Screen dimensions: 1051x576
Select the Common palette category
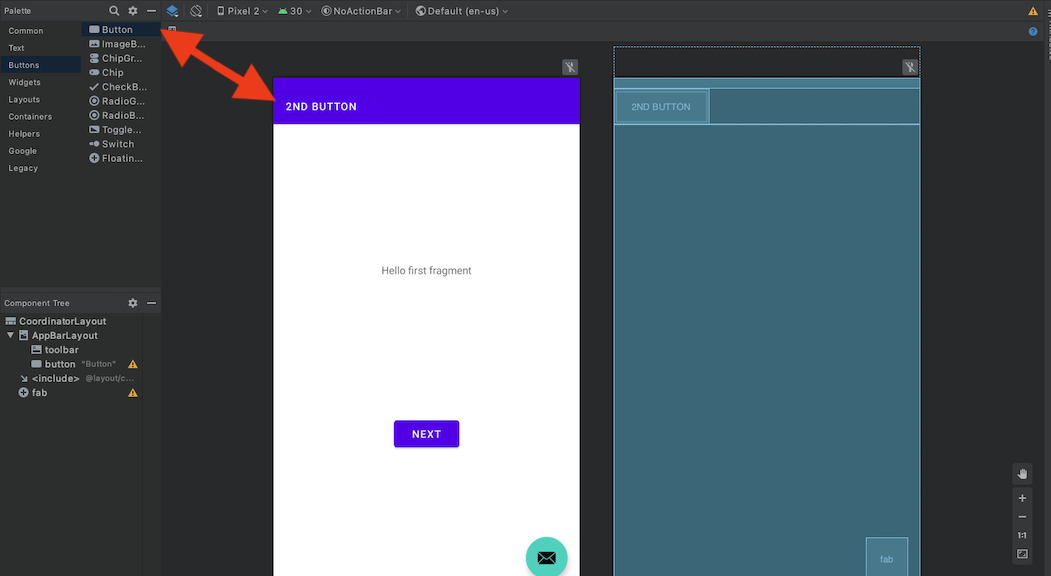coord(25,31)
